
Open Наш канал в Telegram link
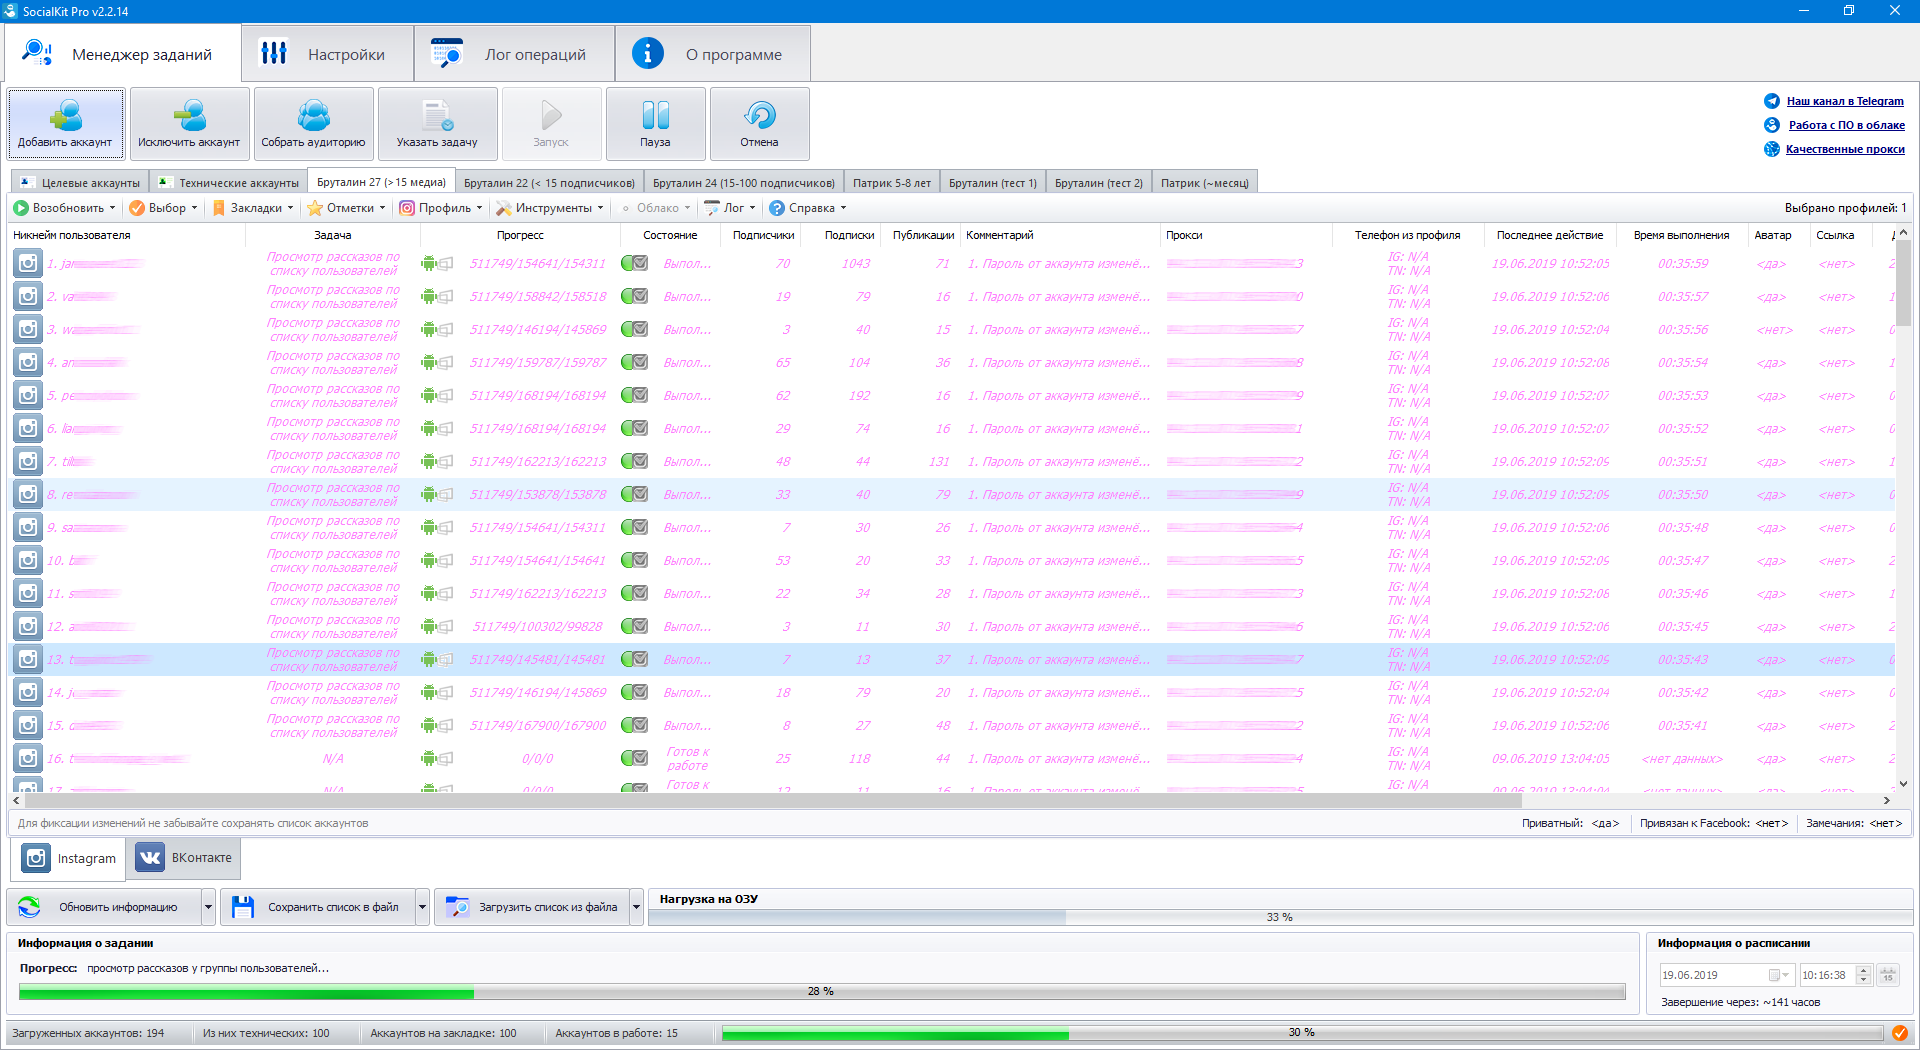point(1845,101)
